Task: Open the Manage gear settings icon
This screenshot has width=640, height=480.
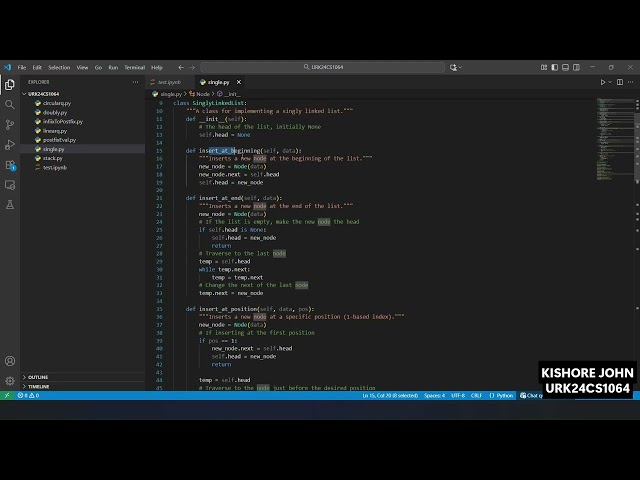Action: pos(10,381)
